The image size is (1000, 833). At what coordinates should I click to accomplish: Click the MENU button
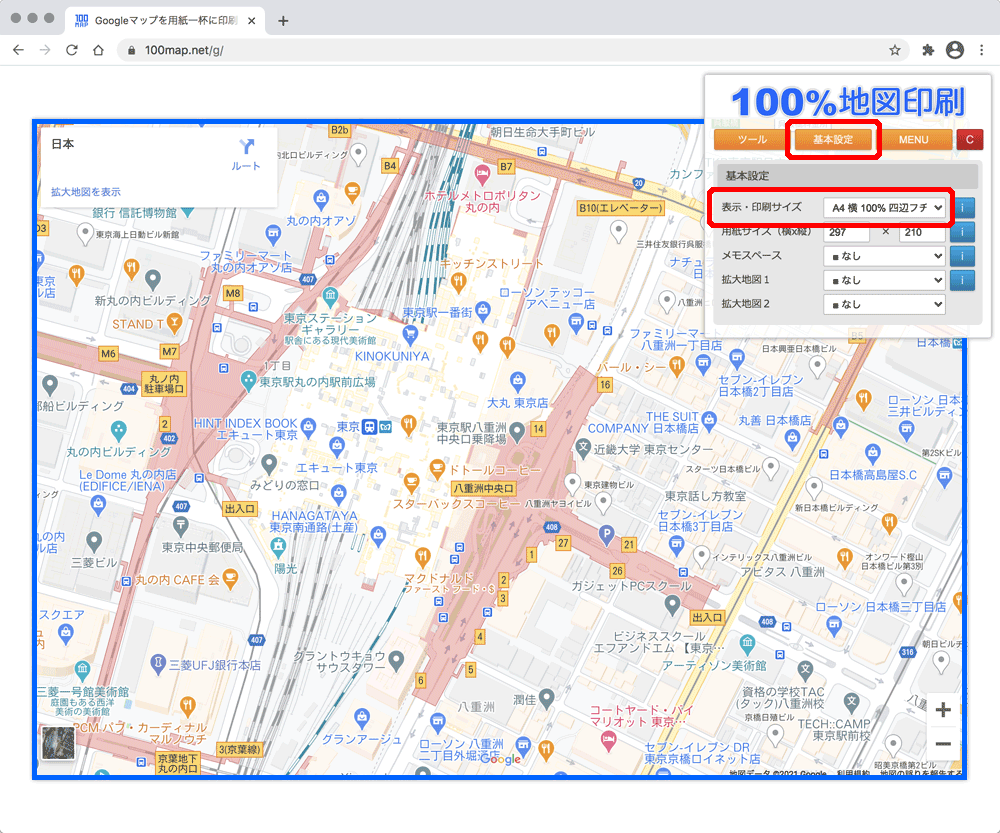coord(913,140)
